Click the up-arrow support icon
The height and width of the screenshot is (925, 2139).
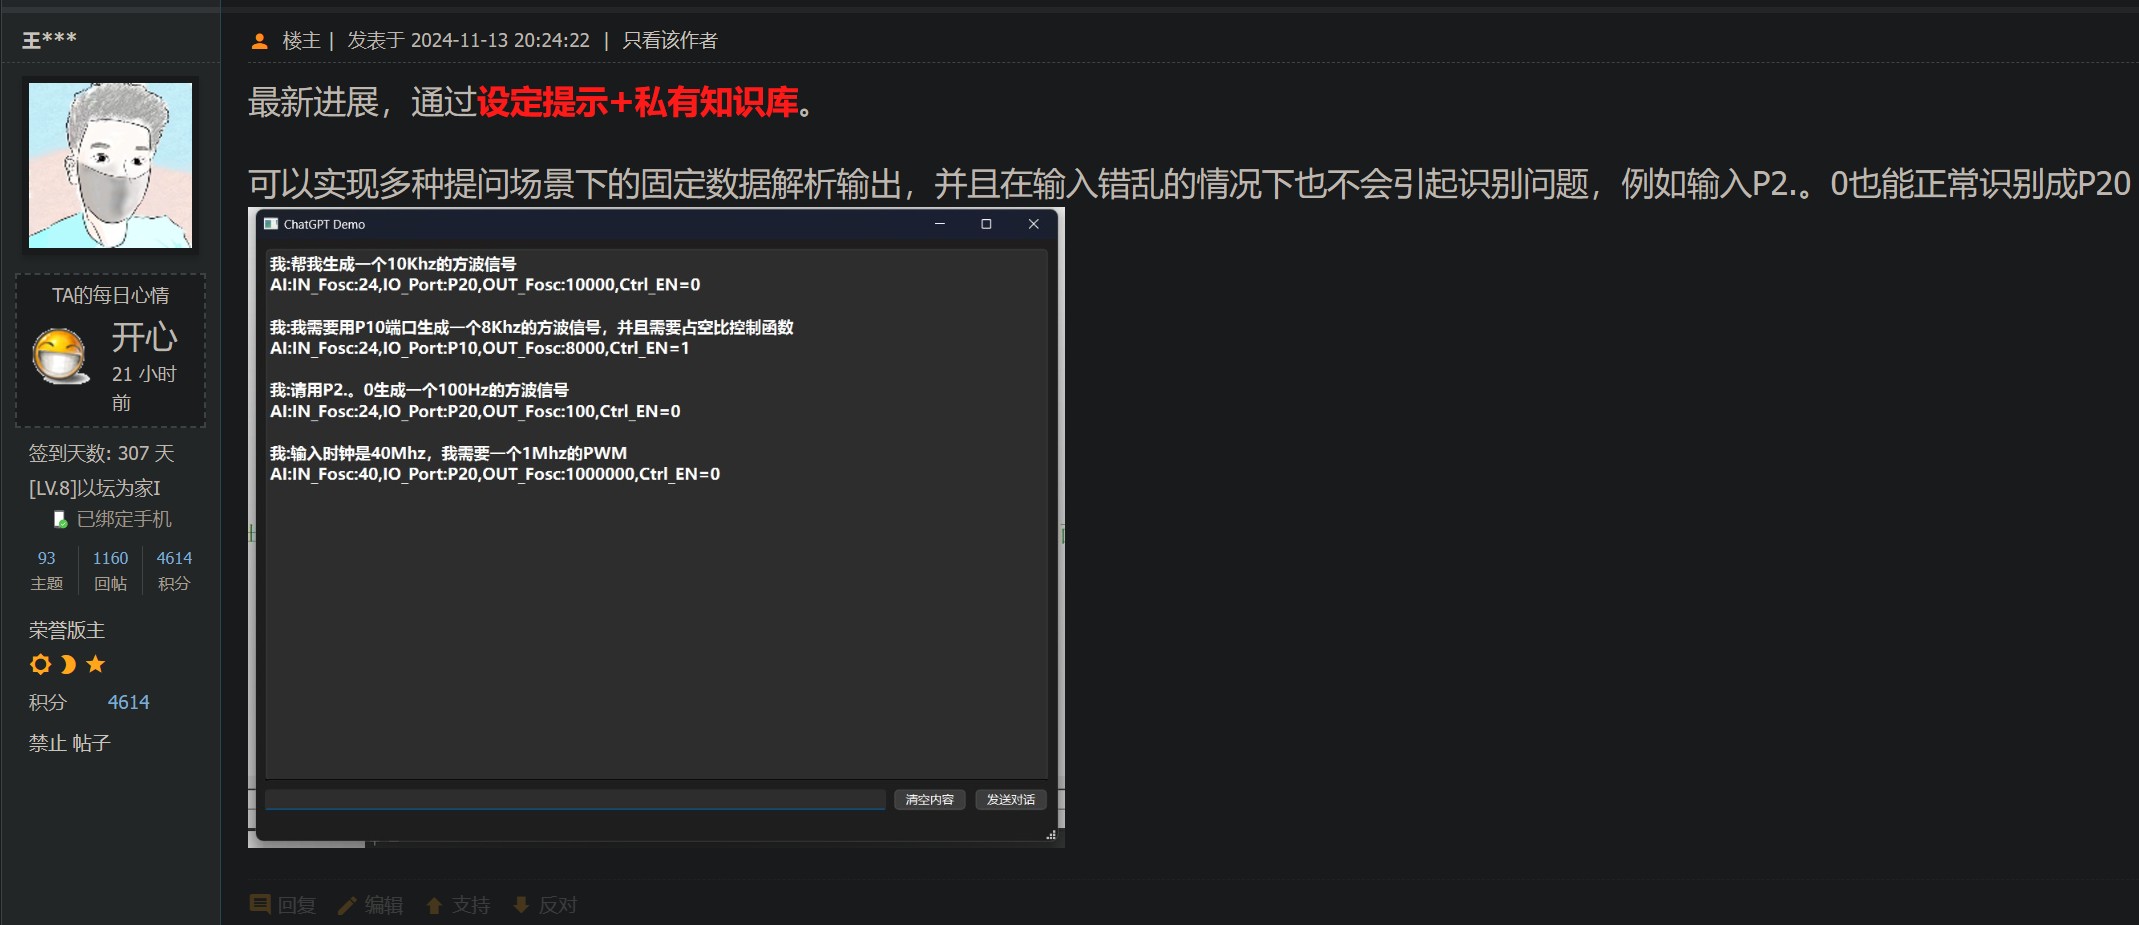pyautogui.click(x=434, y=905)
